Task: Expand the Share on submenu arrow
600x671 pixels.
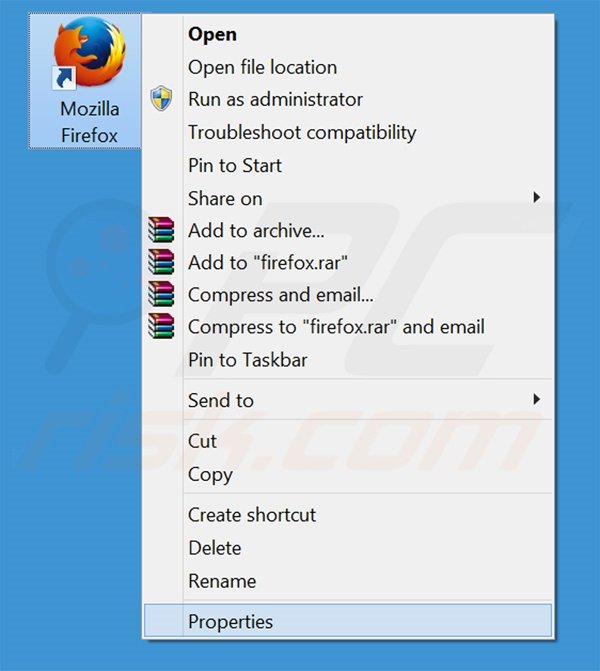Action: [536, 198]
